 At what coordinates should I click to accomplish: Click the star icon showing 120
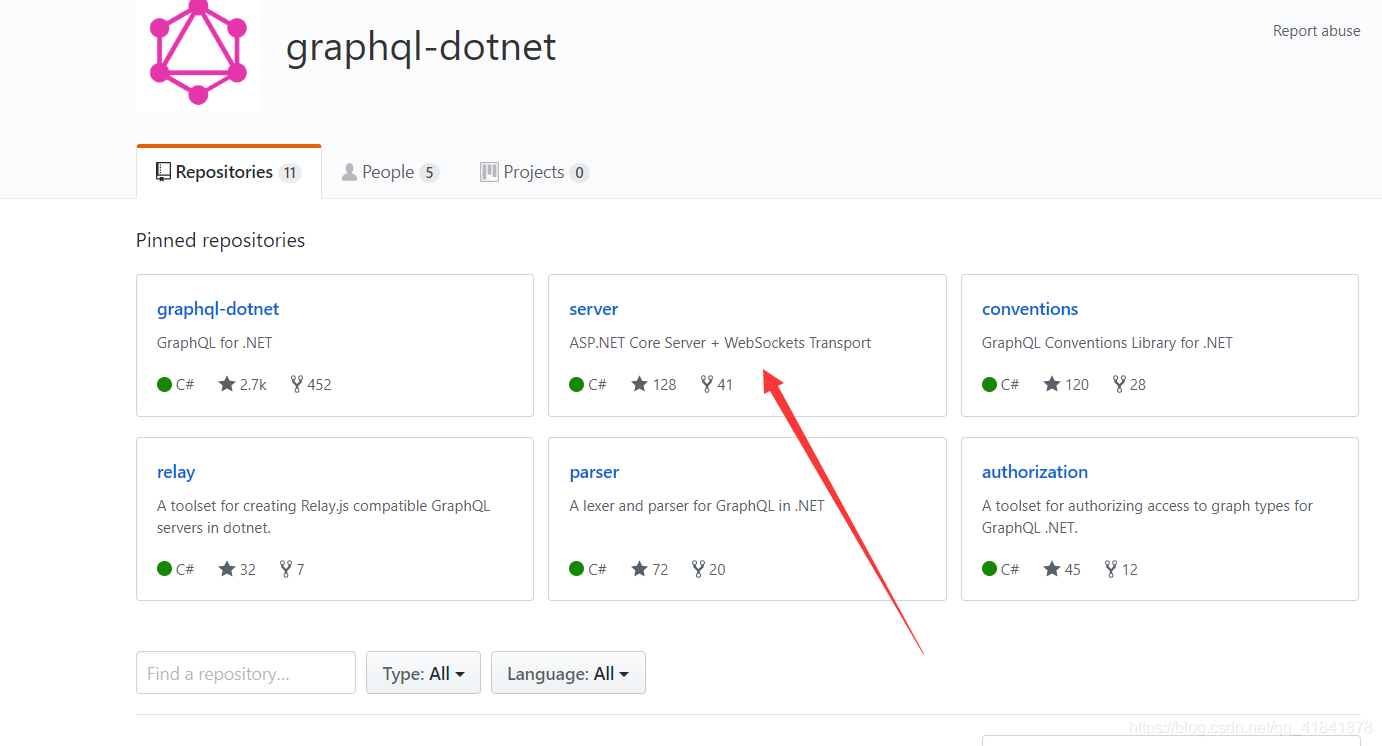click(x=1052, y=384)
